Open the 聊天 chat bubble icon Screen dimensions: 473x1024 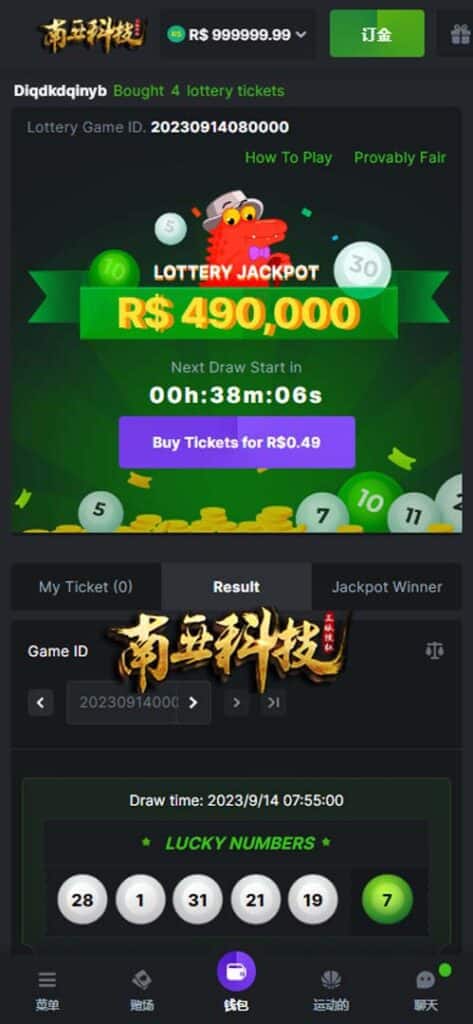point(426,980)
